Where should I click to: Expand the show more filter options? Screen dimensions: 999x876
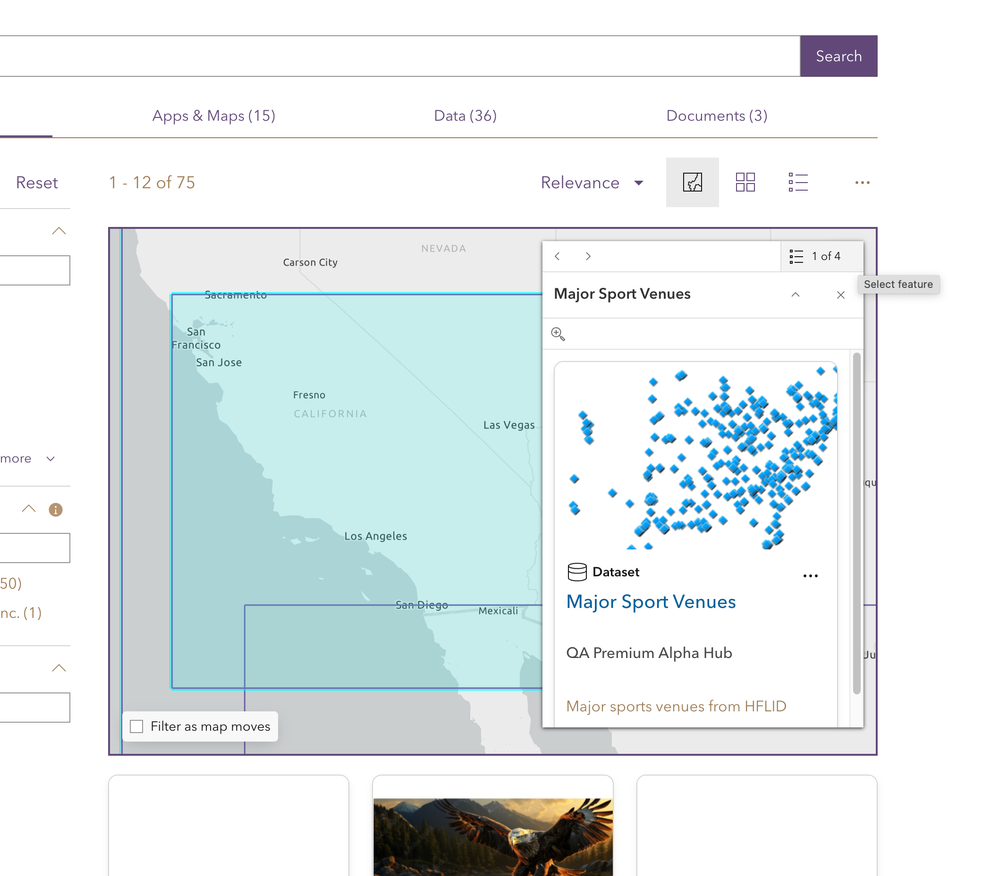pyautogui.click(x=27, y=459)
